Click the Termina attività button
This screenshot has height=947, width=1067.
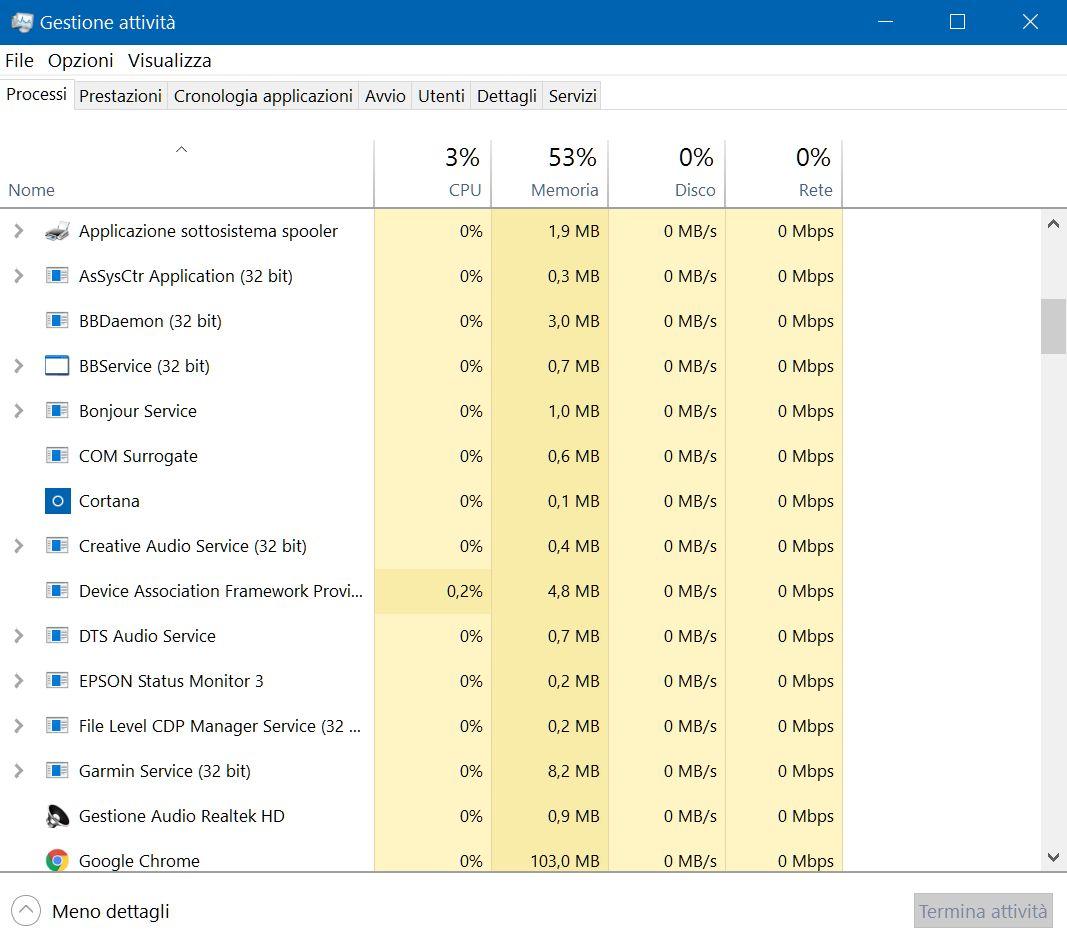pyautogui.click(x=982, y=911)
